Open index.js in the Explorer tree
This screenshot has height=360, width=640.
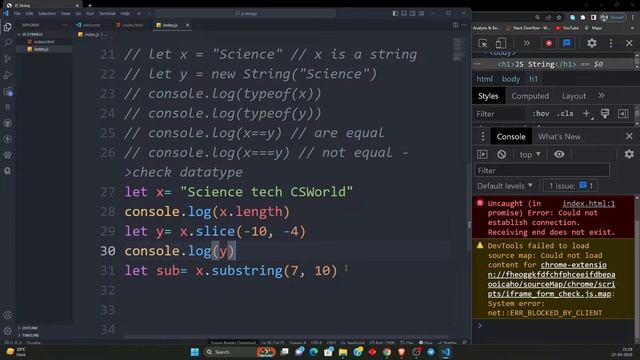[x=41, y=49]
